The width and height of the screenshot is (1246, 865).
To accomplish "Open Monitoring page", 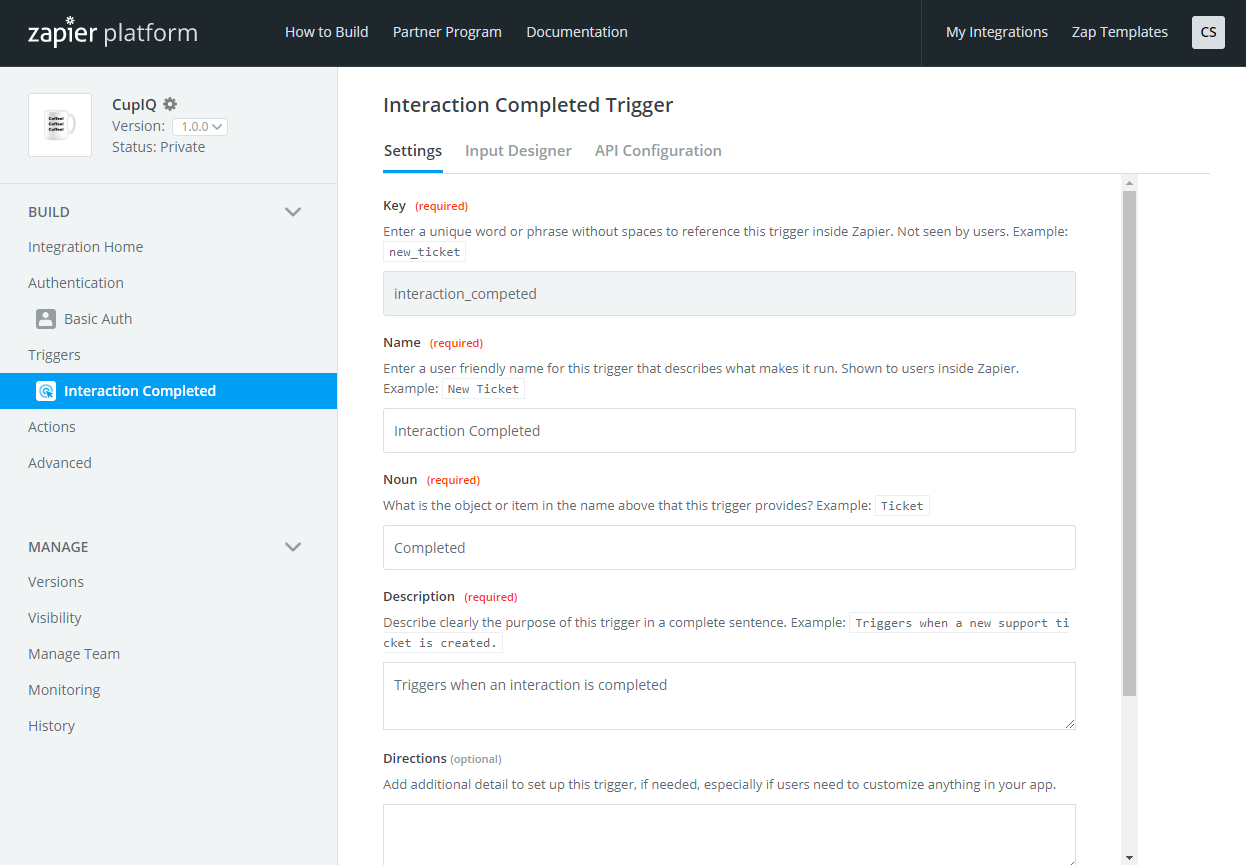I will click(x=64, y=690).
